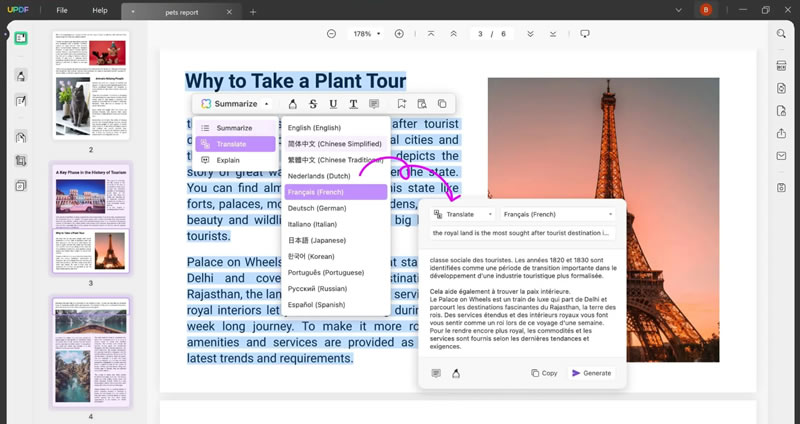The width and height of the screenshot is (800, 424).
Task: Click the search text icon in floating toolbar
Action: [422, 104]
